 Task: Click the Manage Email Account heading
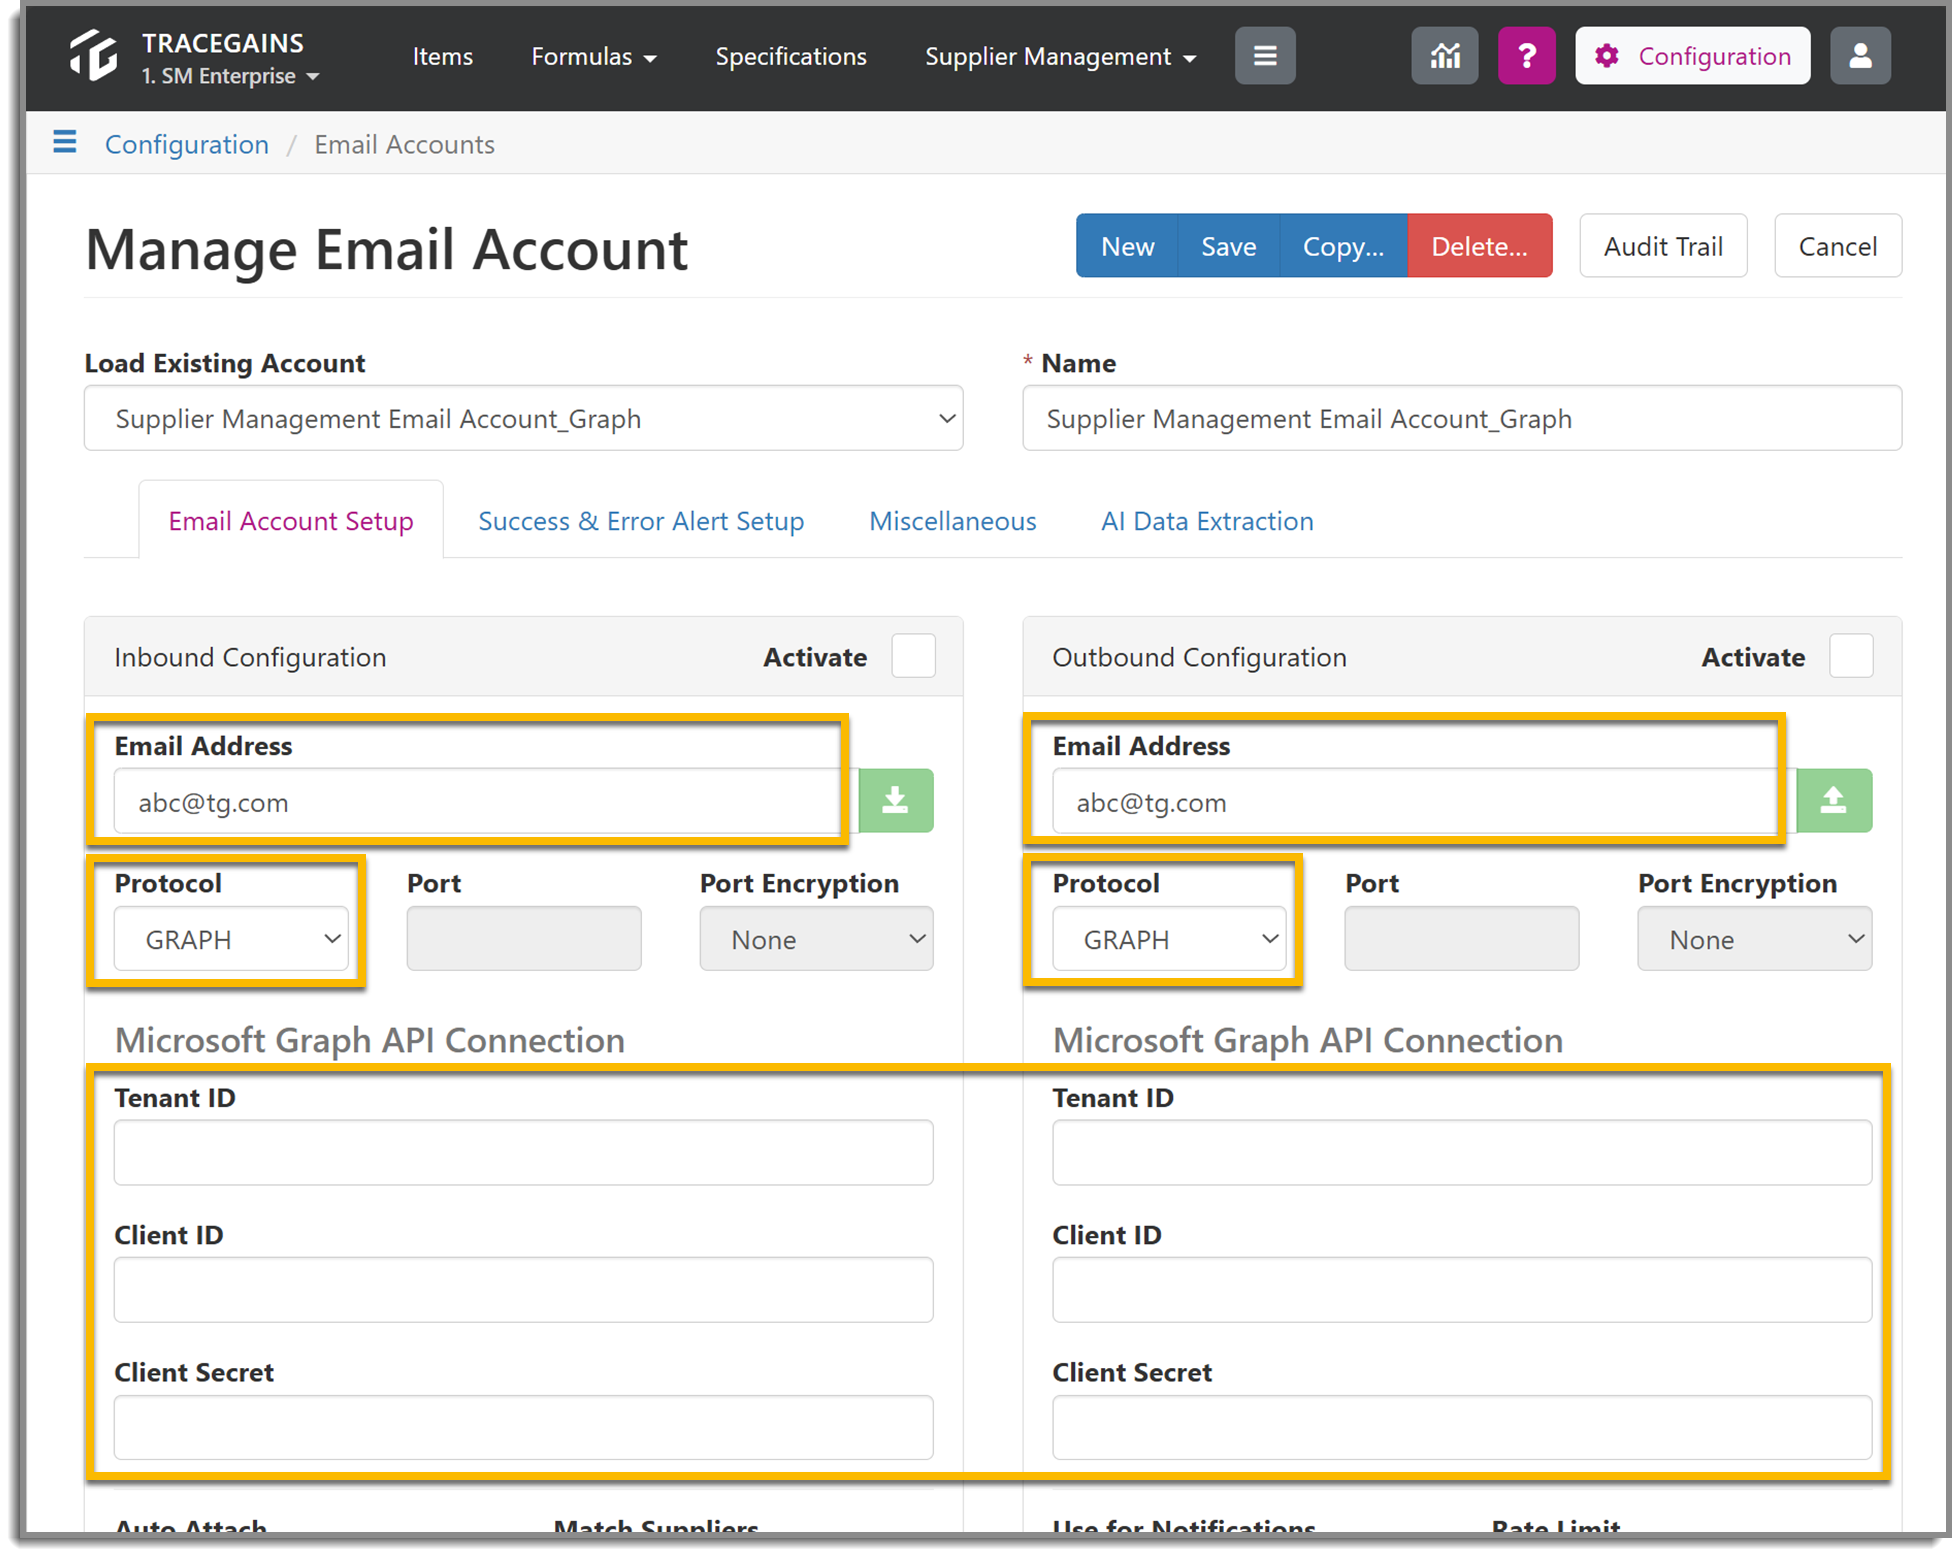point(387,249)
